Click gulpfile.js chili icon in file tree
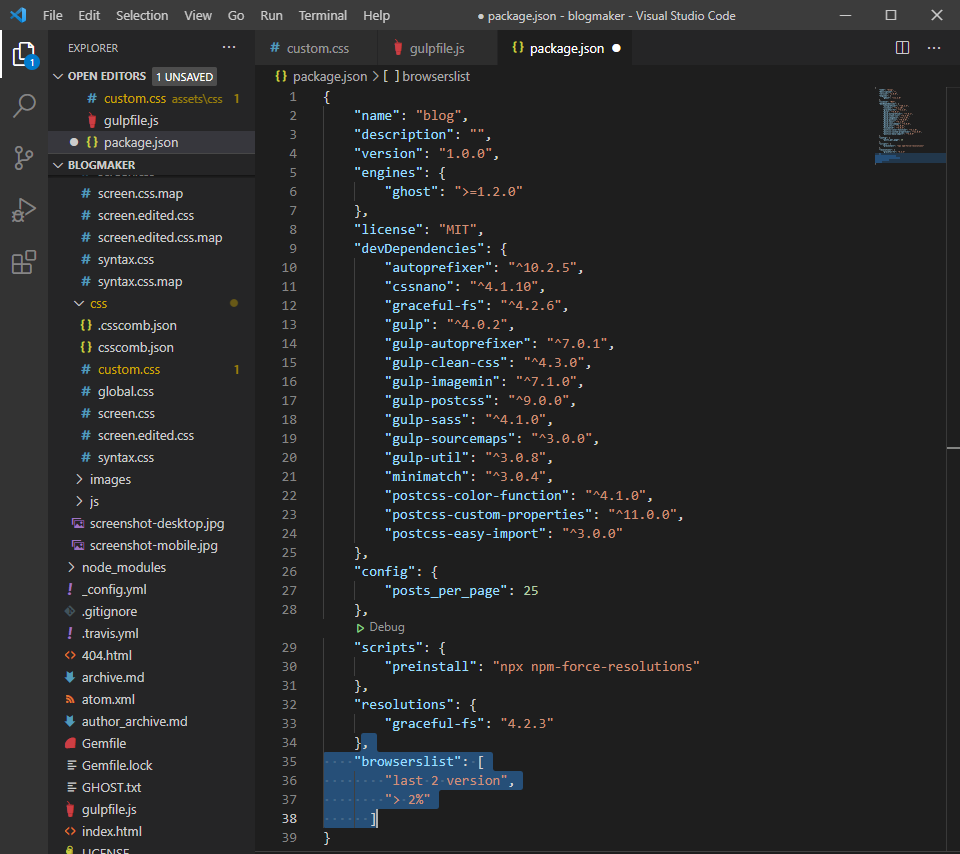The width and height of the screenshot is (960, 854). coord(70,809)
